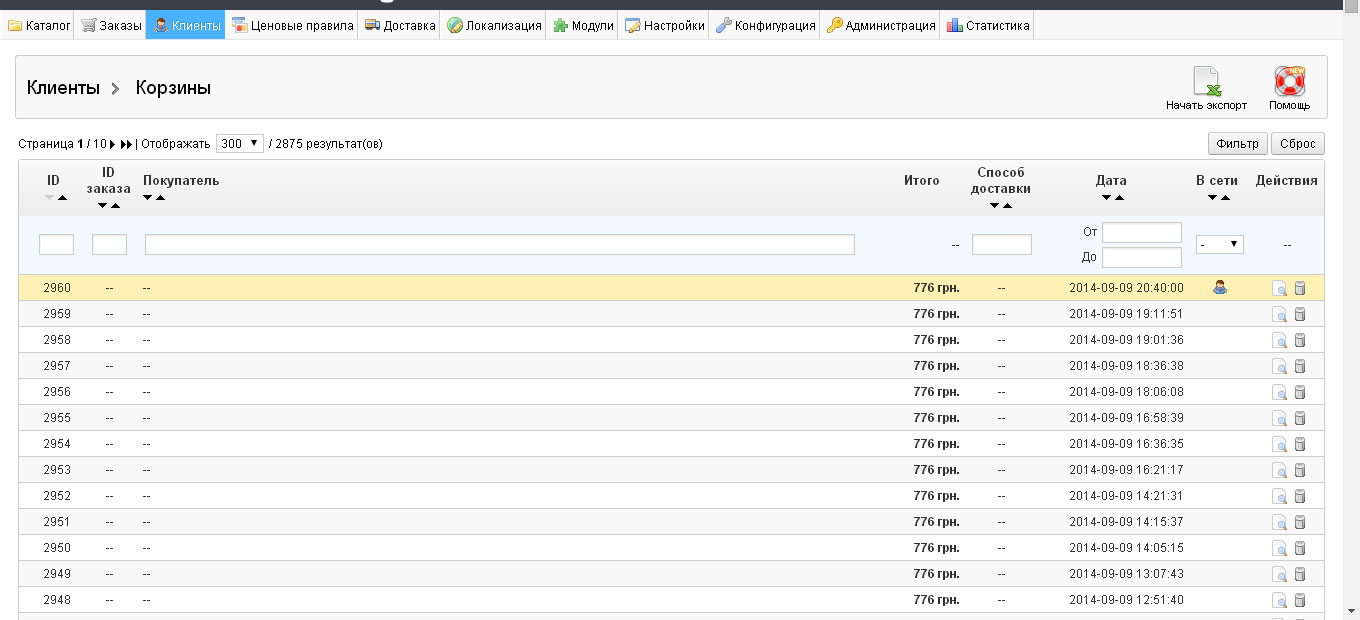Viewport: 1360px width, 620px height.
Task: Open the Администрация menu
Action: click(880, 26)
